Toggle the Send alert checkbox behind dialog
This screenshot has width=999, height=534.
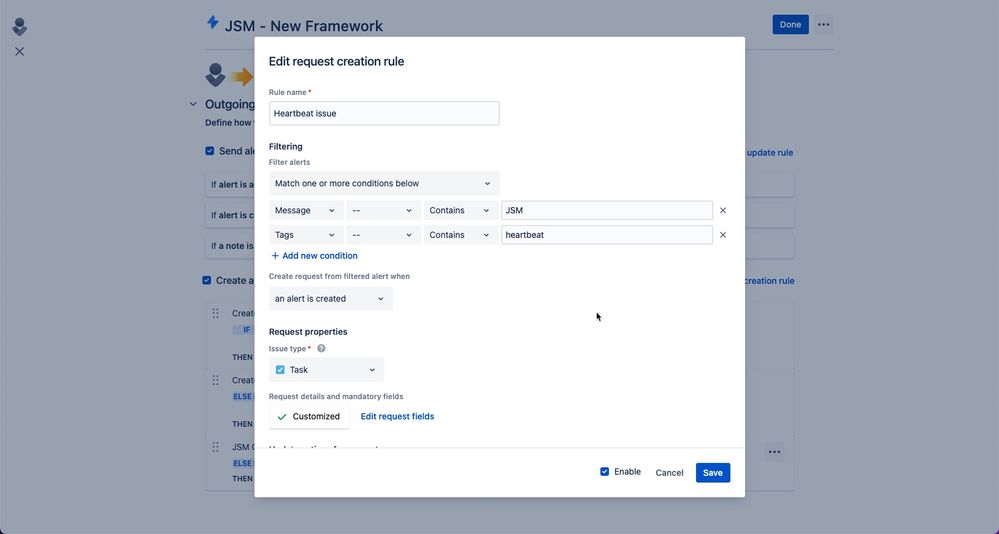tap(210, 151)
